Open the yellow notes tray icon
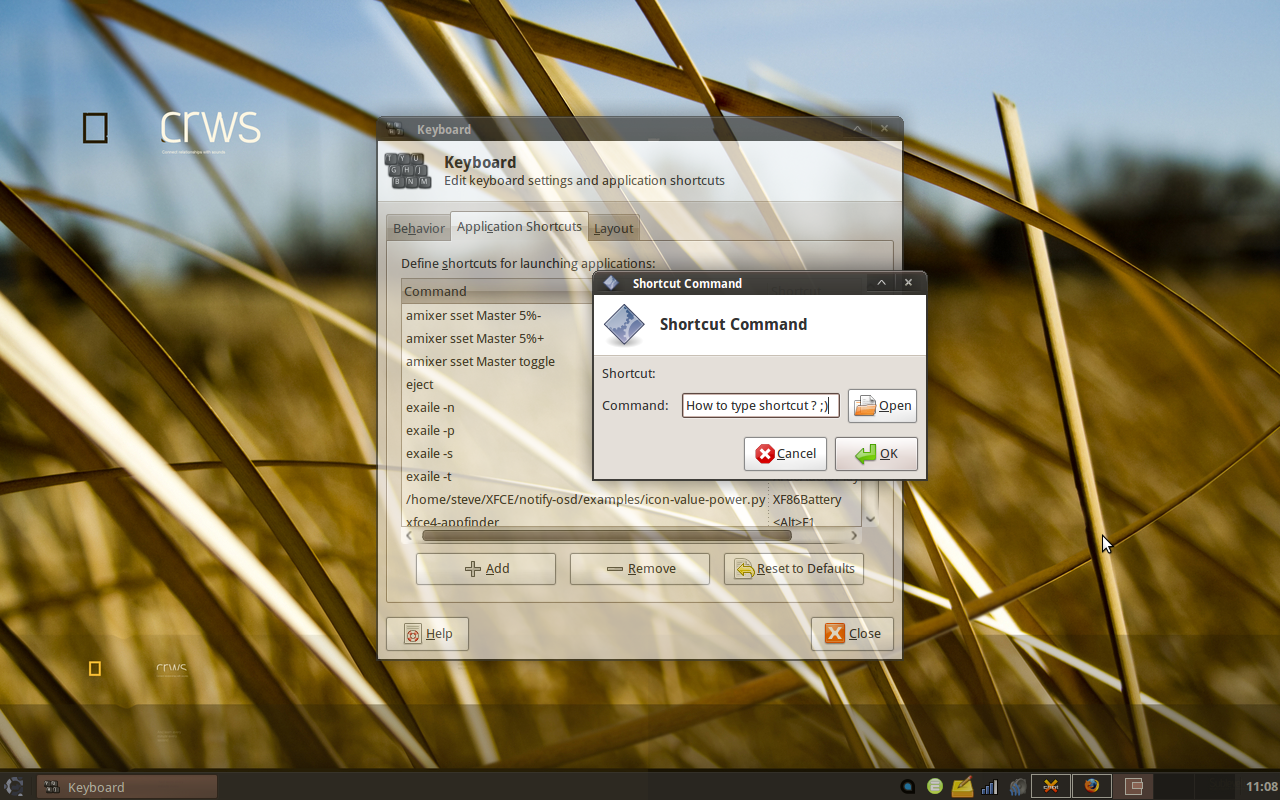 coord(962,787)
